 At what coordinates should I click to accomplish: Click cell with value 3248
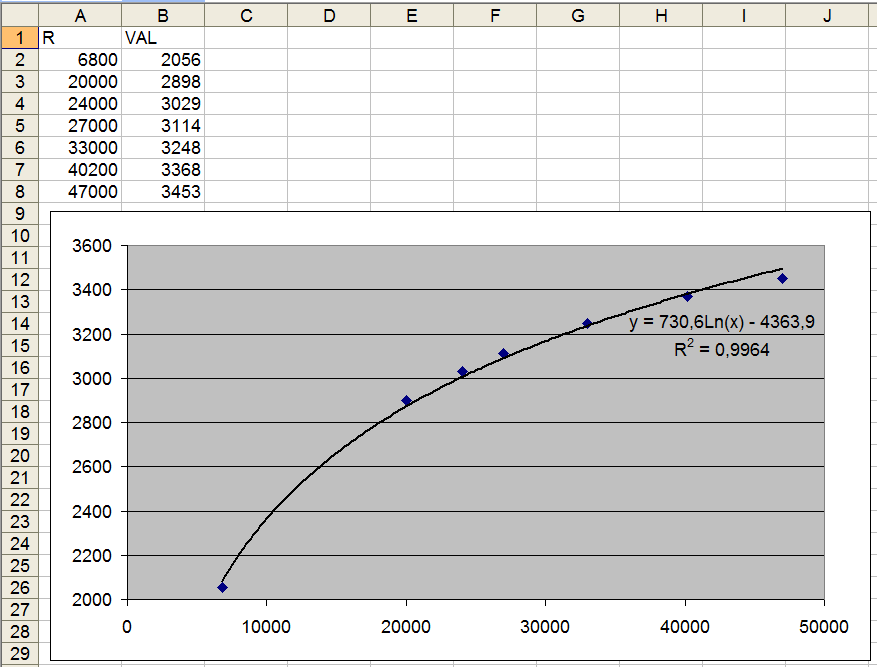click(163, 148)
